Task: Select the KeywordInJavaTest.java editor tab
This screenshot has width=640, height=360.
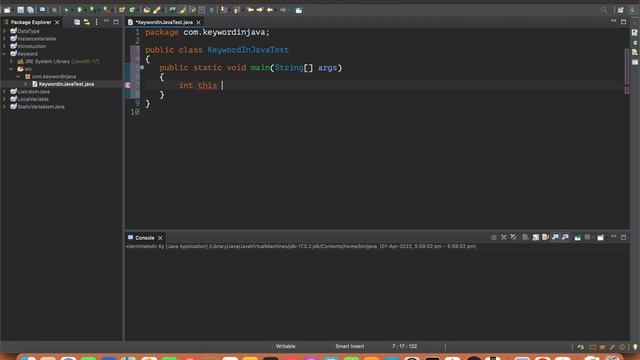Action: pos(164,22)
